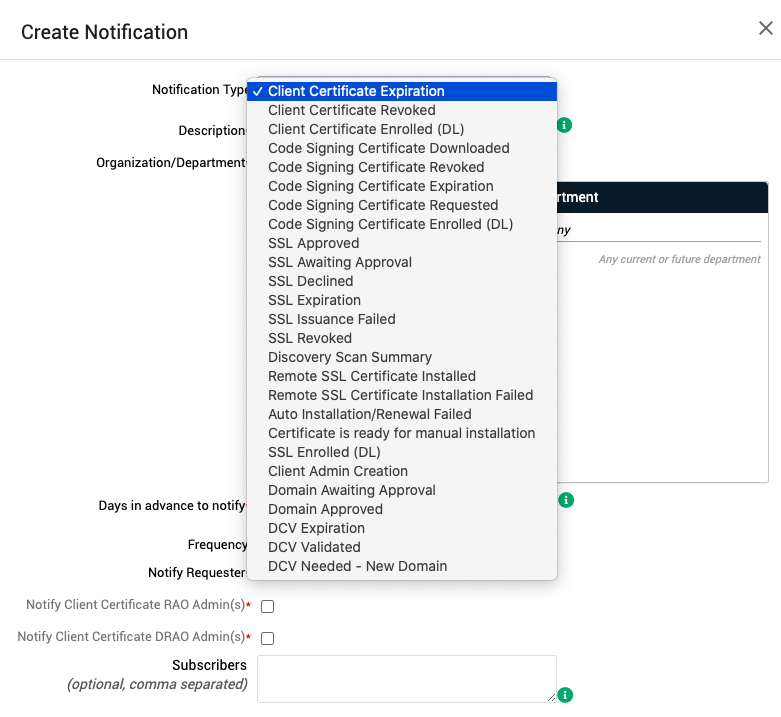
Task: Select Client Admin Creation option
Action: coord(338,471)
